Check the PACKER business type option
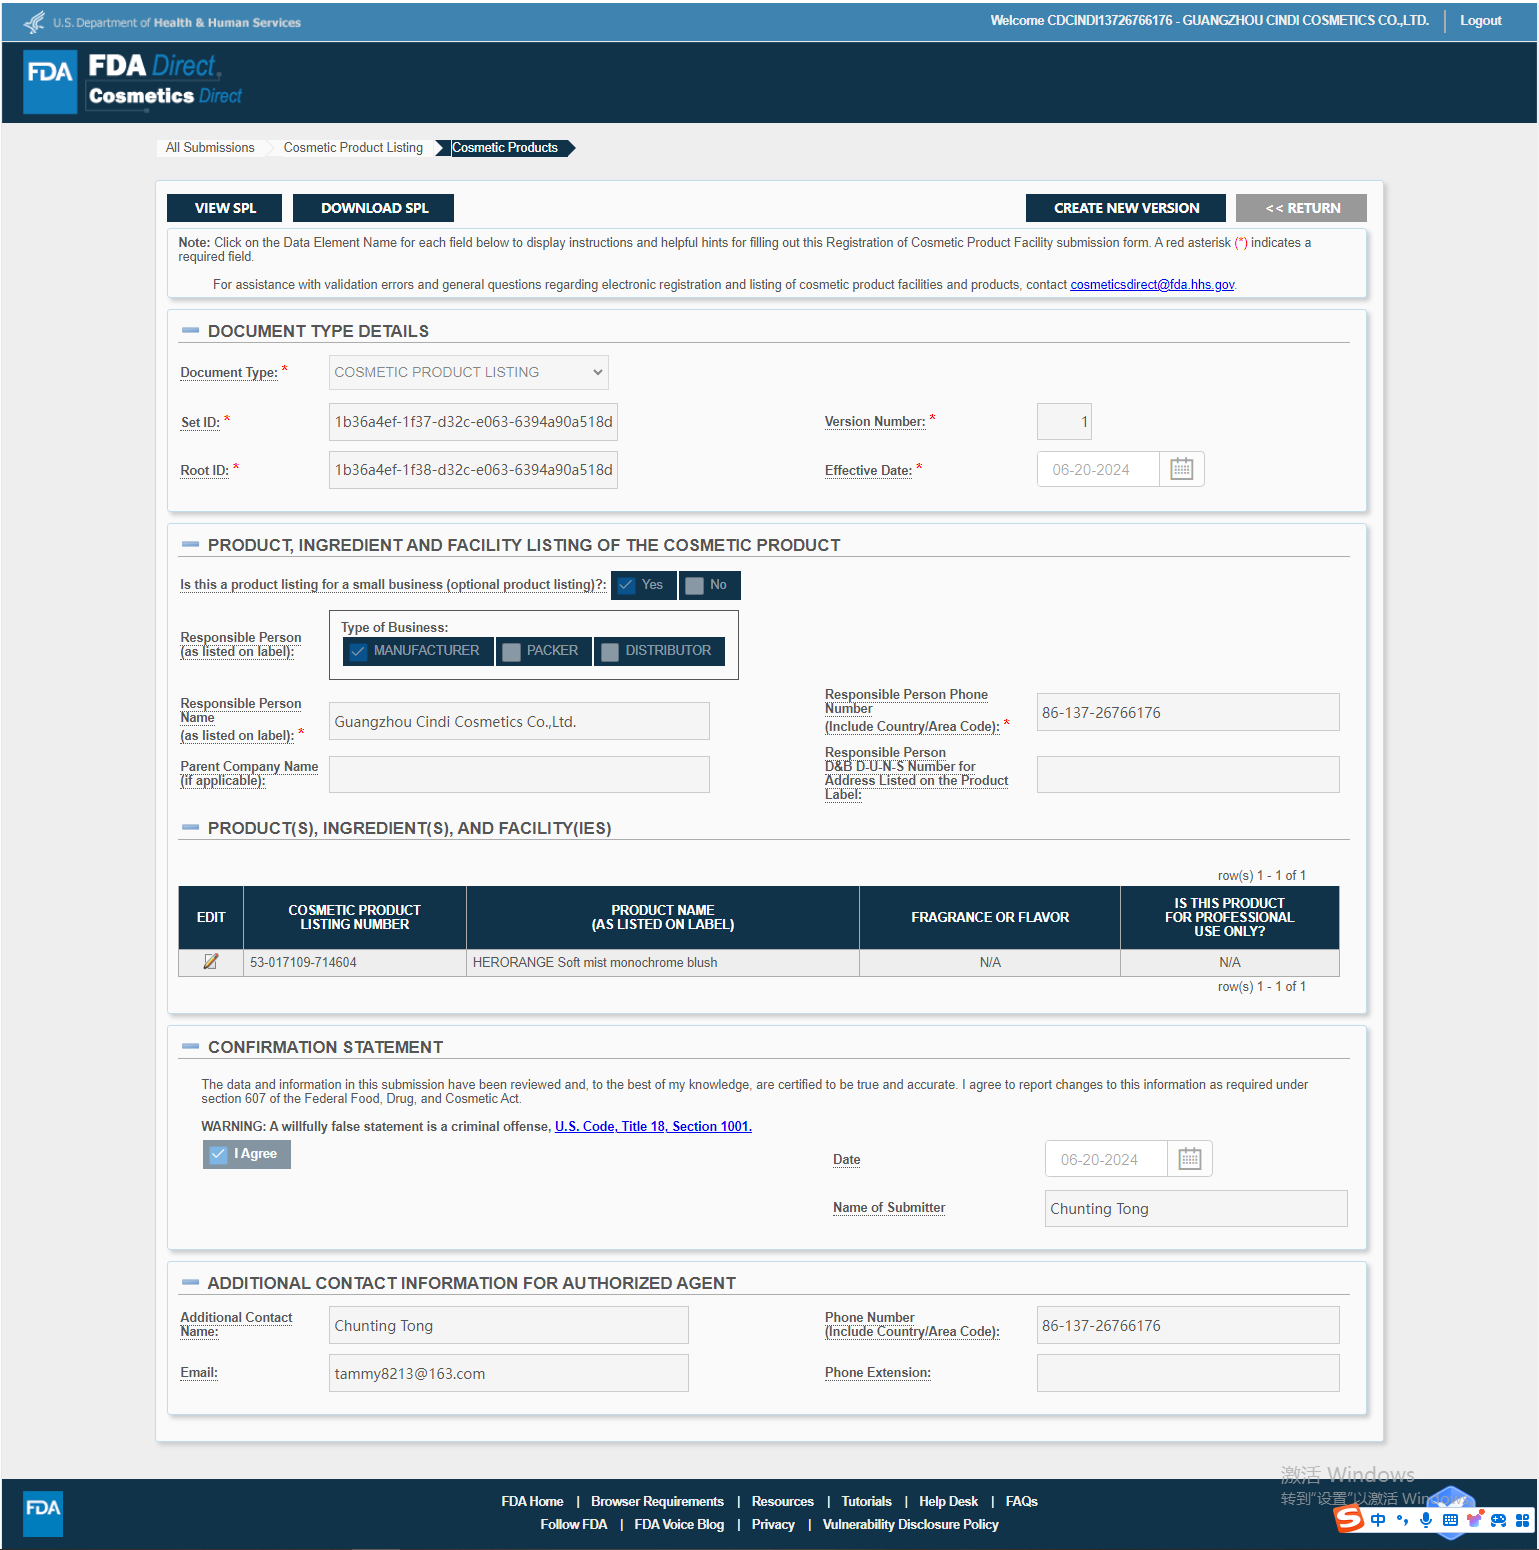Screen dimensions: 1539x1550 point(512,651)
